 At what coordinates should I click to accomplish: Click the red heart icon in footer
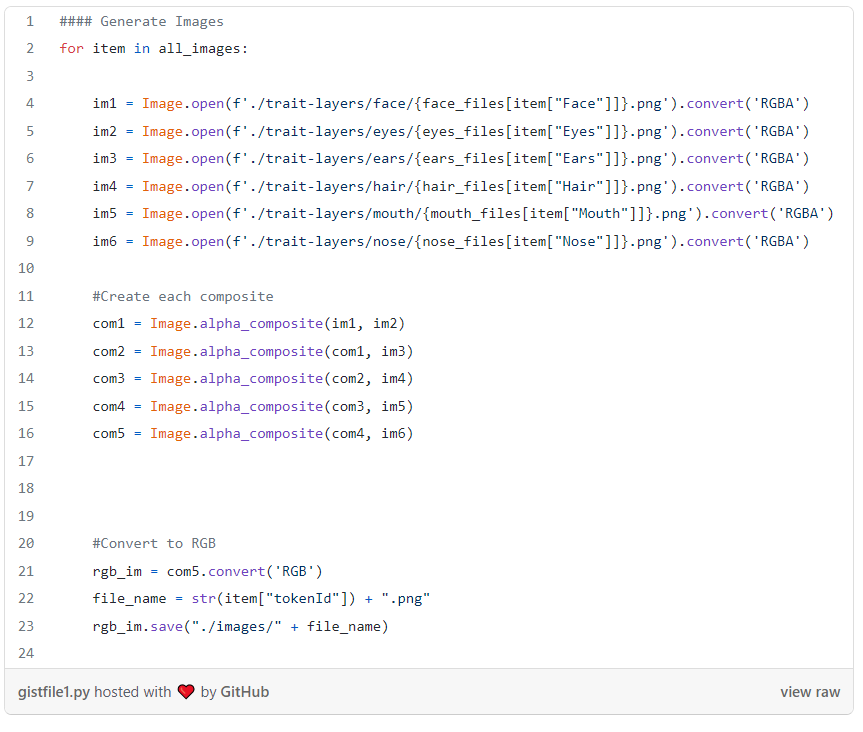(186, 692)
